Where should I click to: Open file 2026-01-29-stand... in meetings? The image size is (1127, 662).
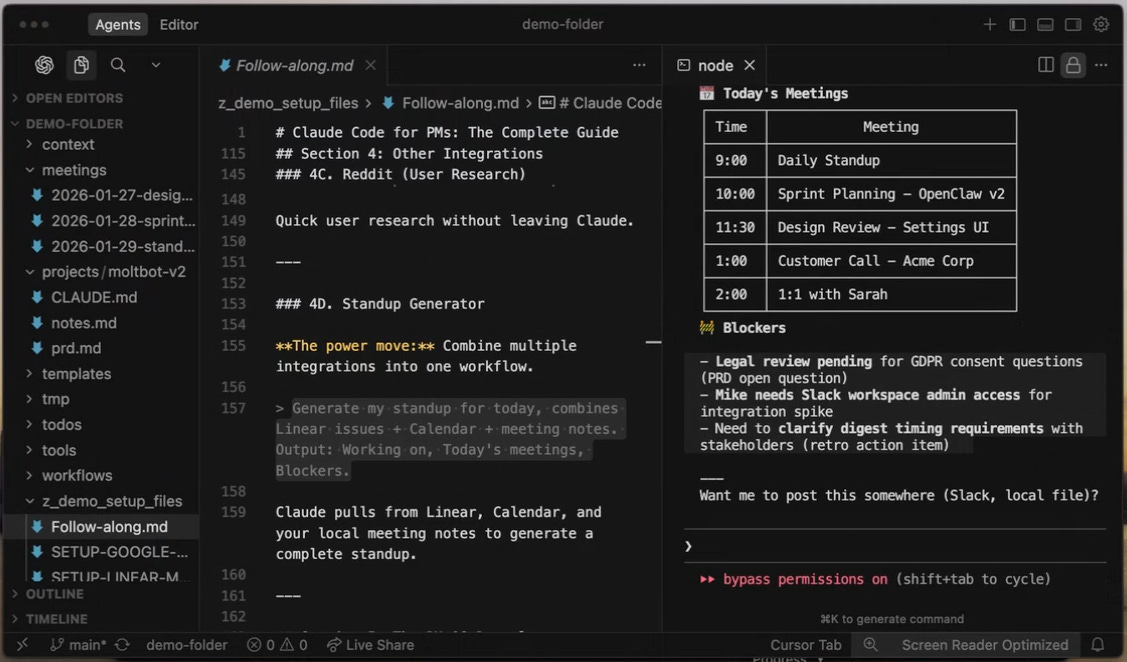click(x=123, y=247)
